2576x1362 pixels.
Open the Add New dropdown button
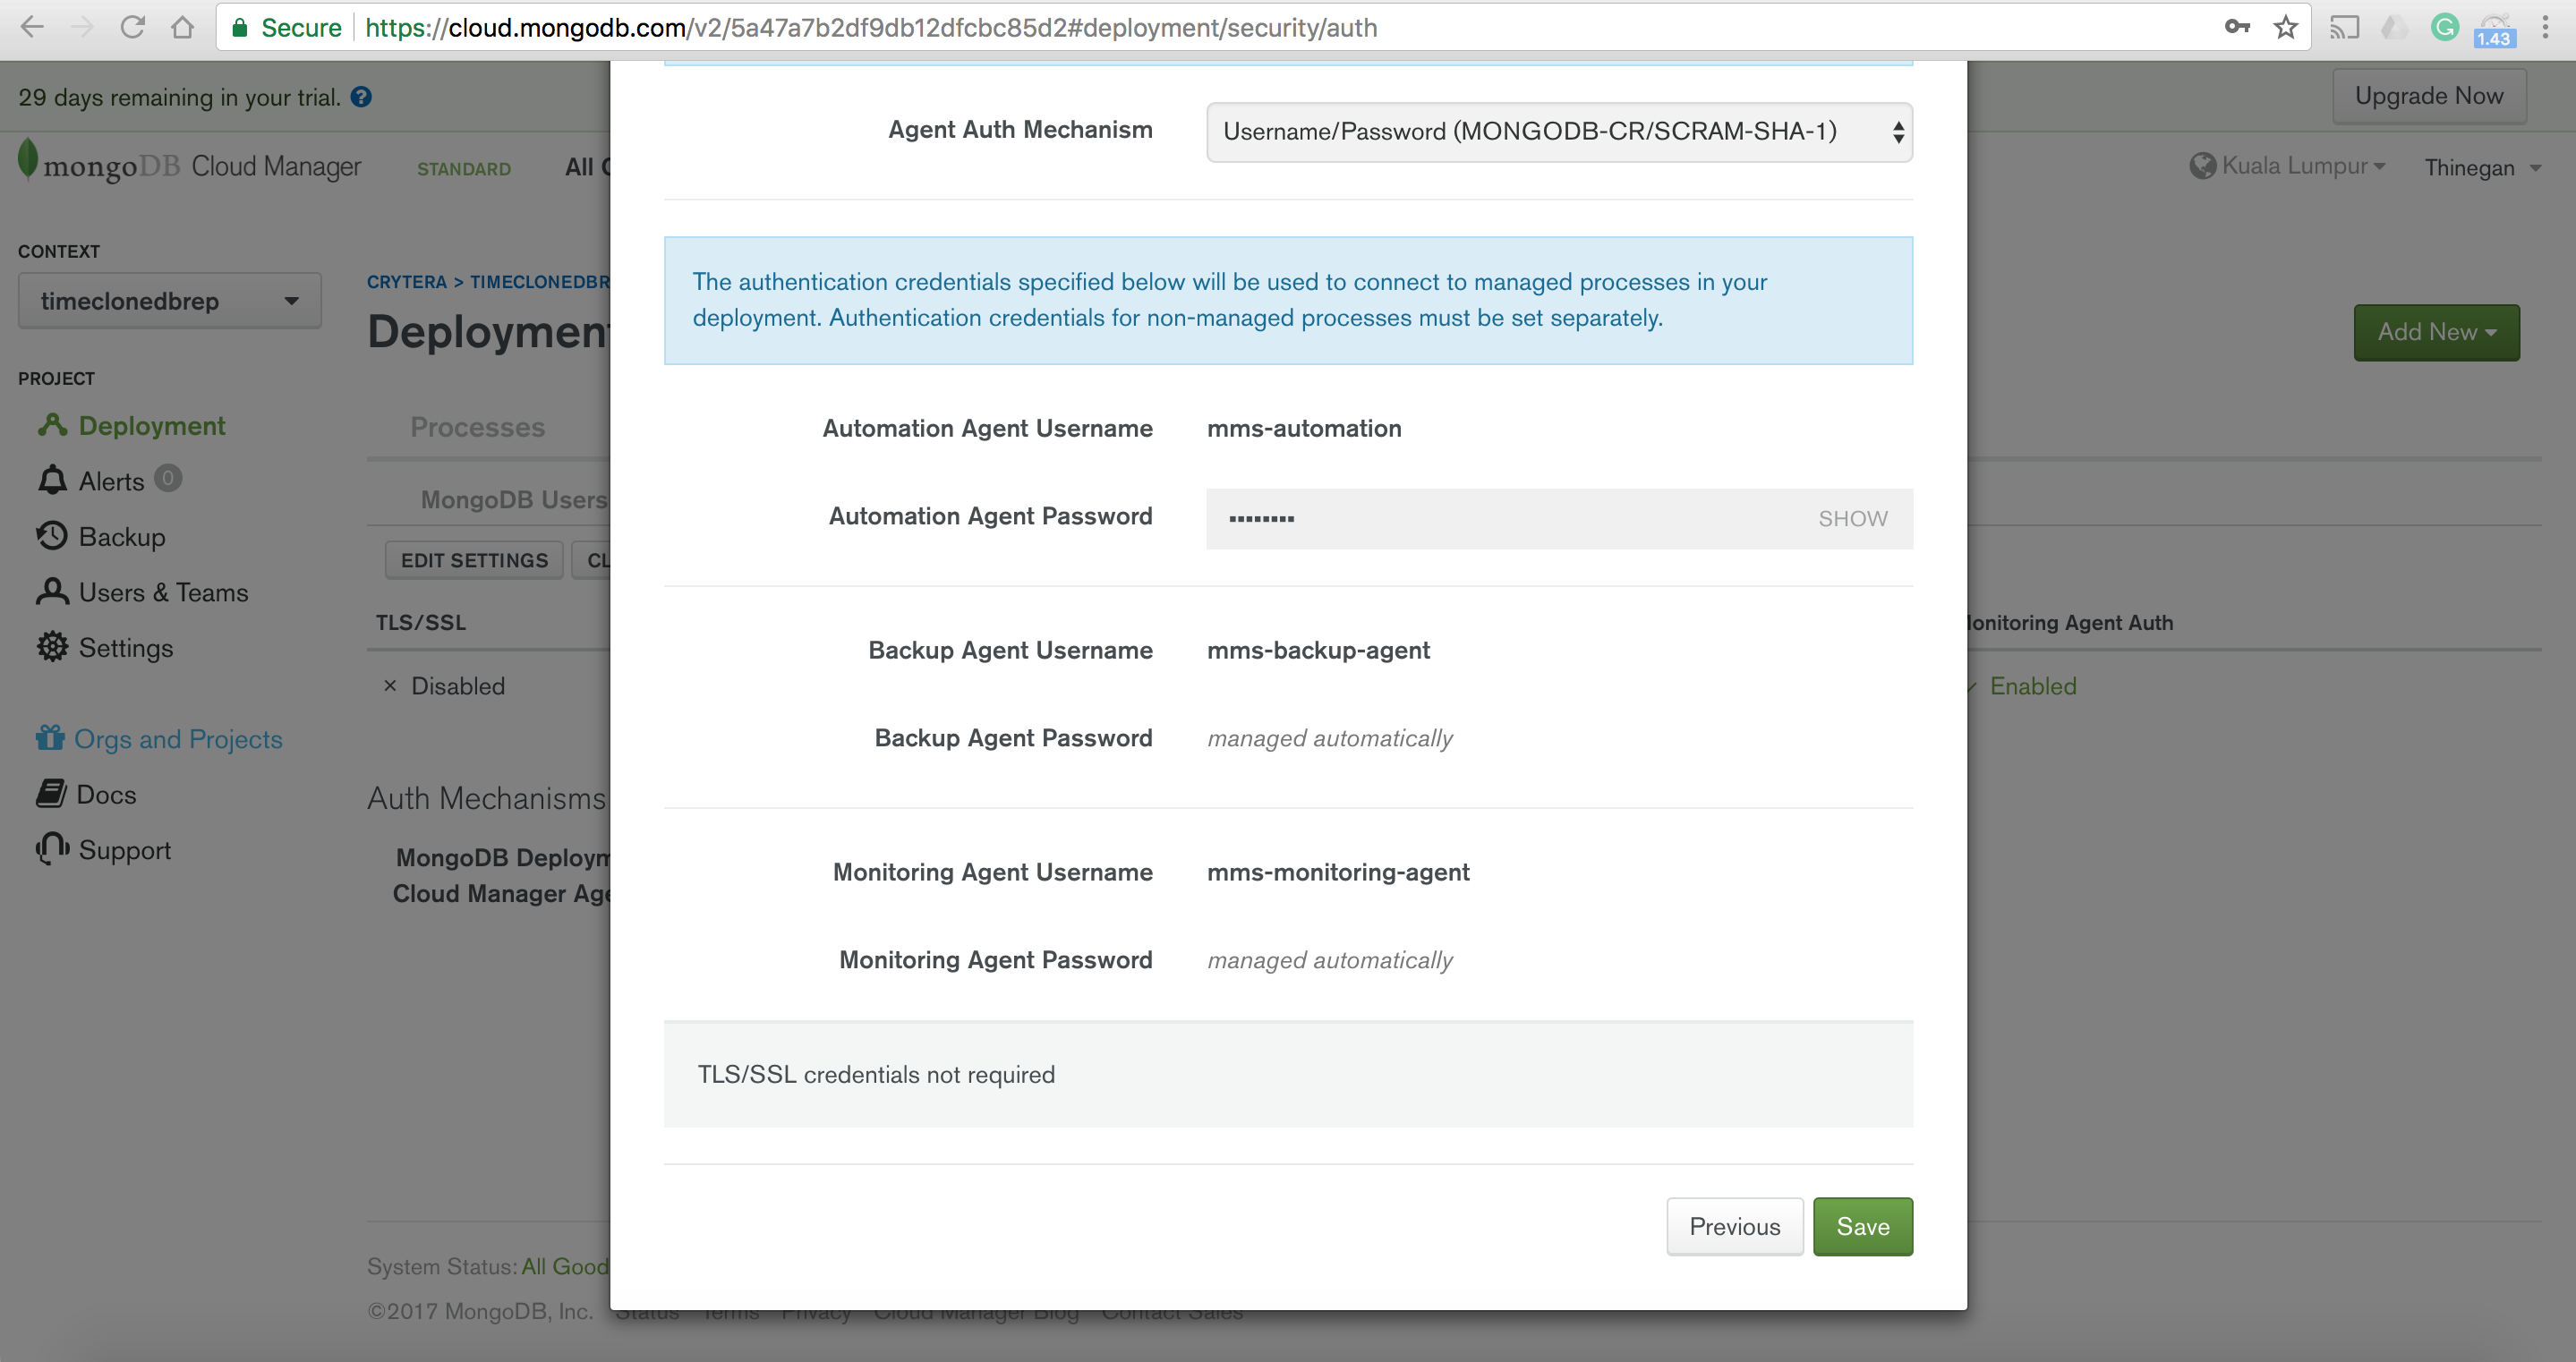coord(2436,332)
